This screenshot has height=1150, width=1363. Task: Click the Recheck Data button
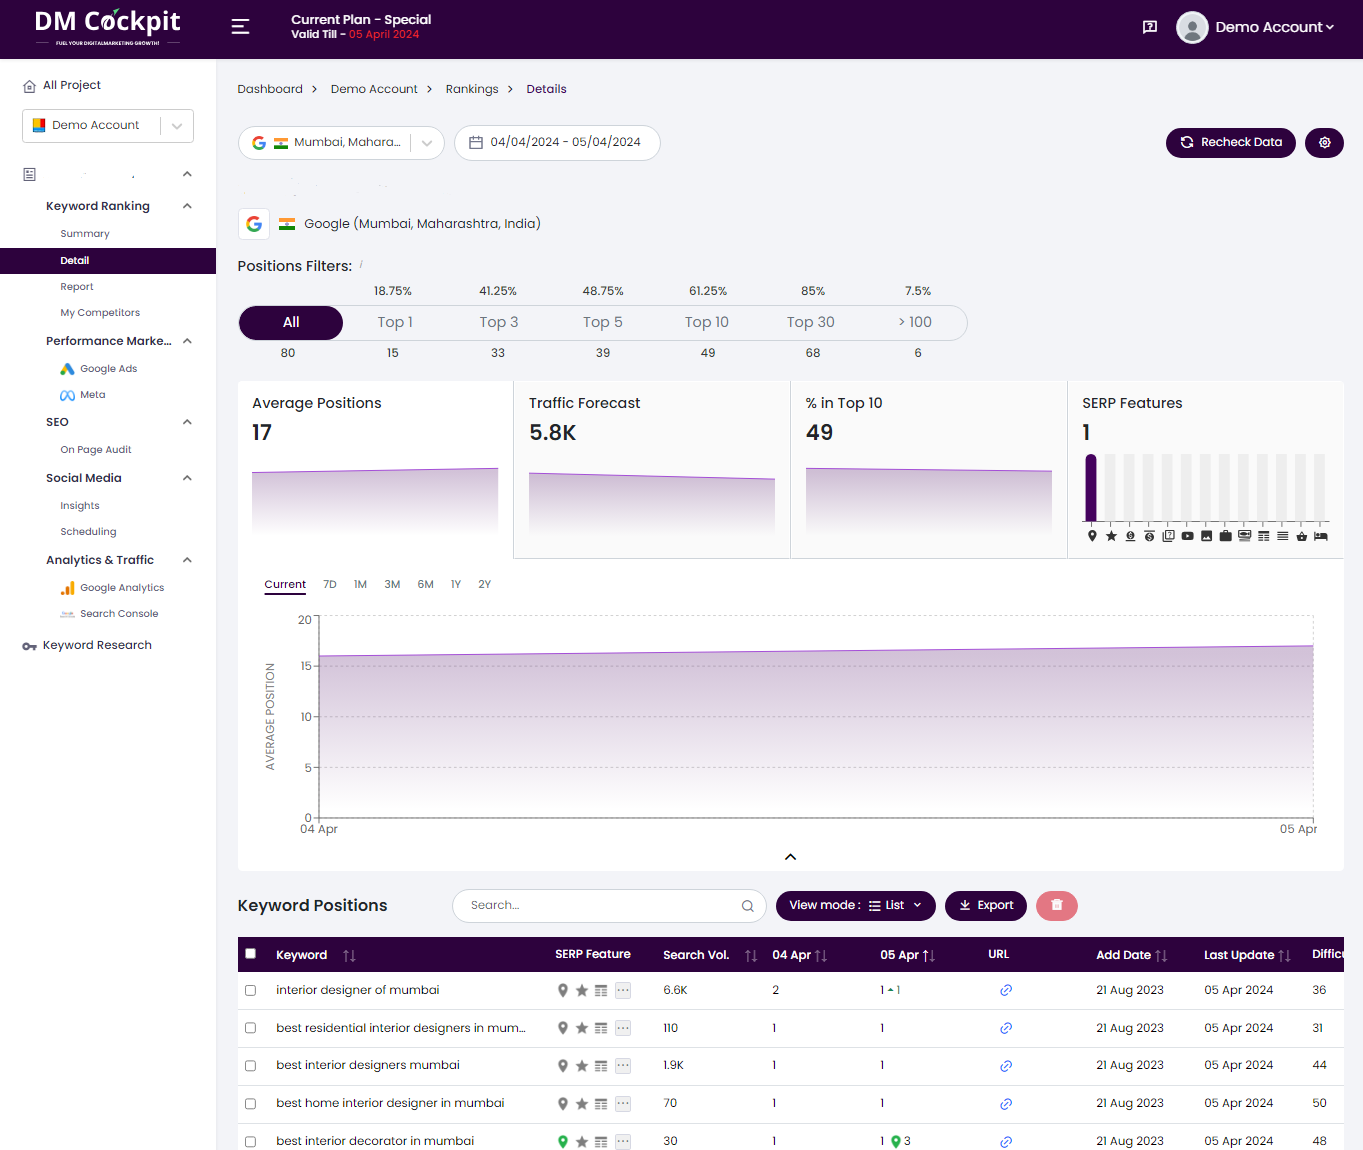(x=1231, y=142)
